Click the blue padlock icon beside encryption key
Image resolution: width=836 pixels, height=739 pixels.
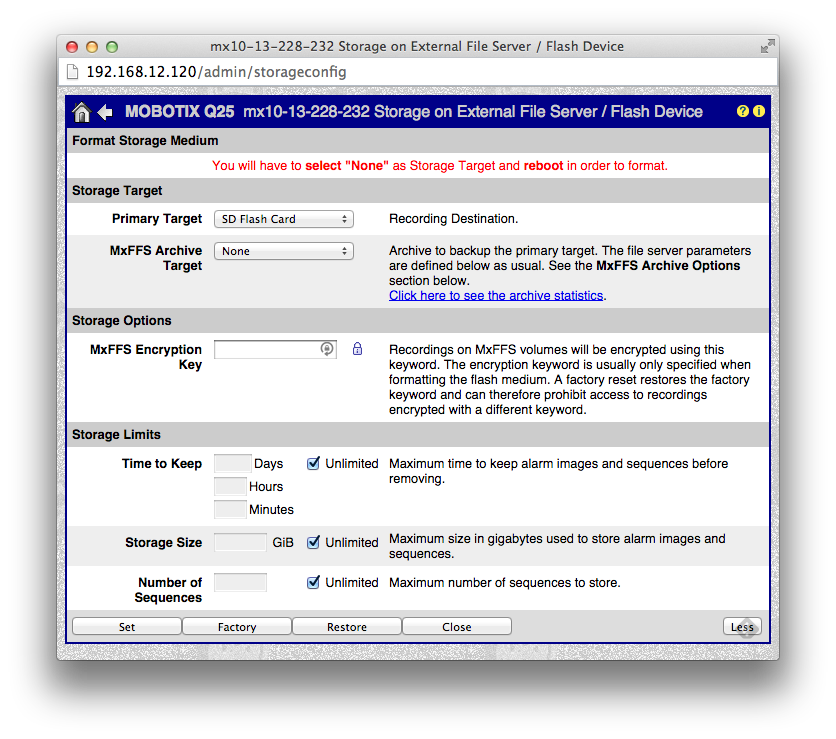coord(357,349)
